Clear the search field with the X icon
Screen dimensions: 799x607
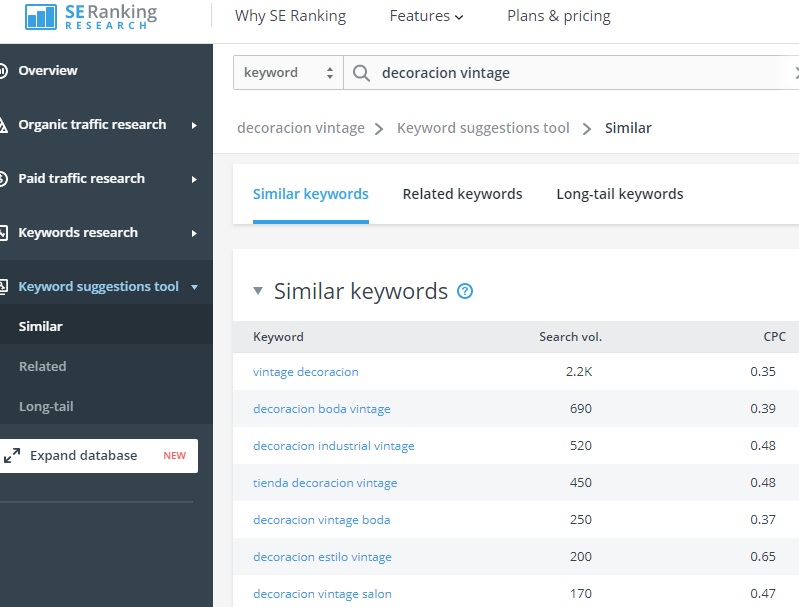pos(796,73)
